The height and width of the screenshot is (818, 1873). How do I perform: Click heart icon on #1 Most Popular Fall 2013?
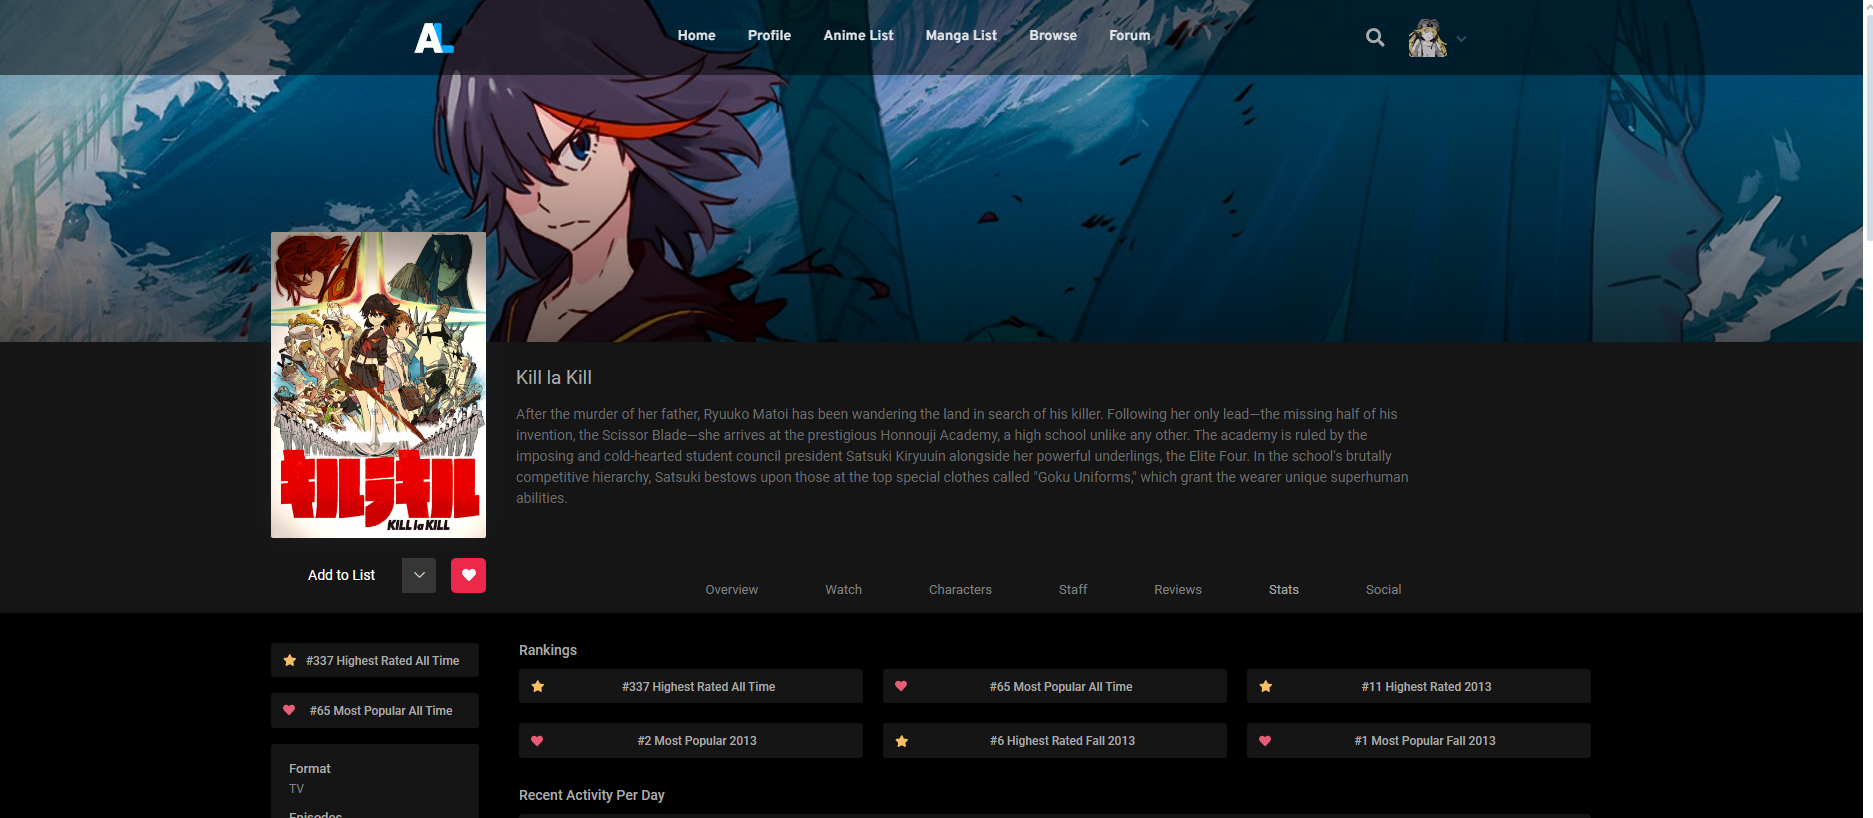pos(1265,741)
